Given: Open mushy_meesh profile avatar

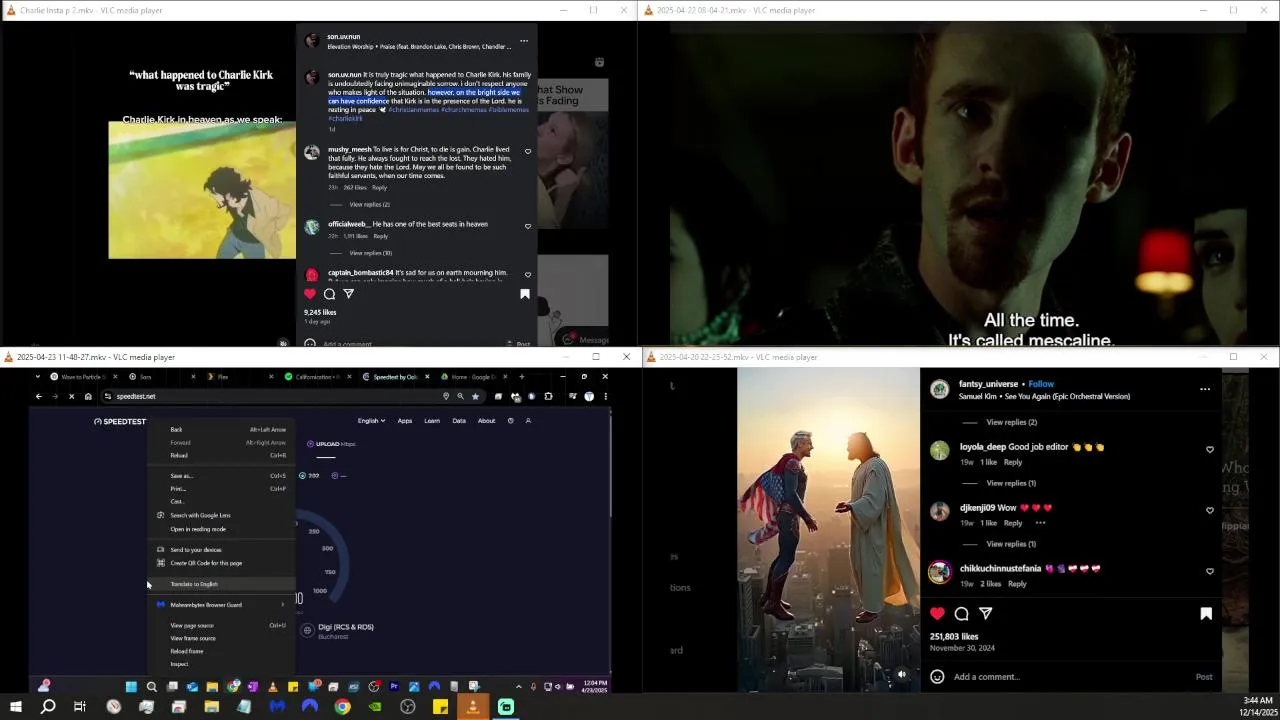Looking at the screenshot, I should pyautogui.click(x=312, y=153).
